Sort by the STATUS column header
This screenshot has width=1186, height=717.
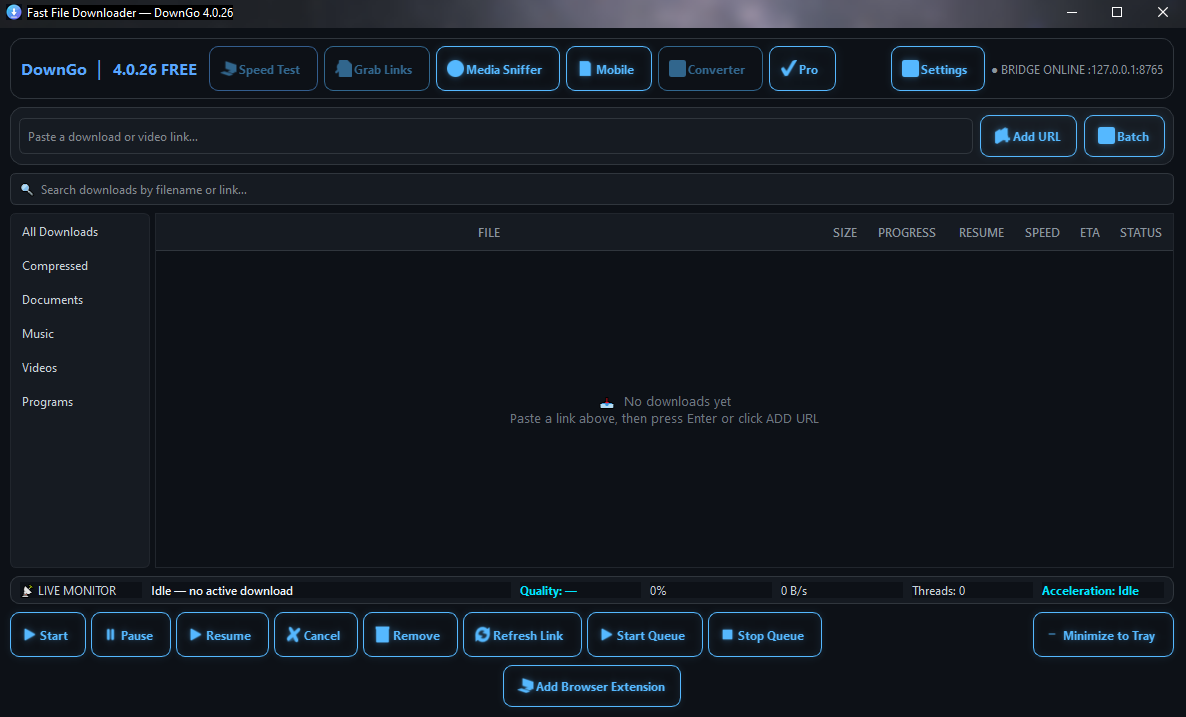tap(1141, 232)
